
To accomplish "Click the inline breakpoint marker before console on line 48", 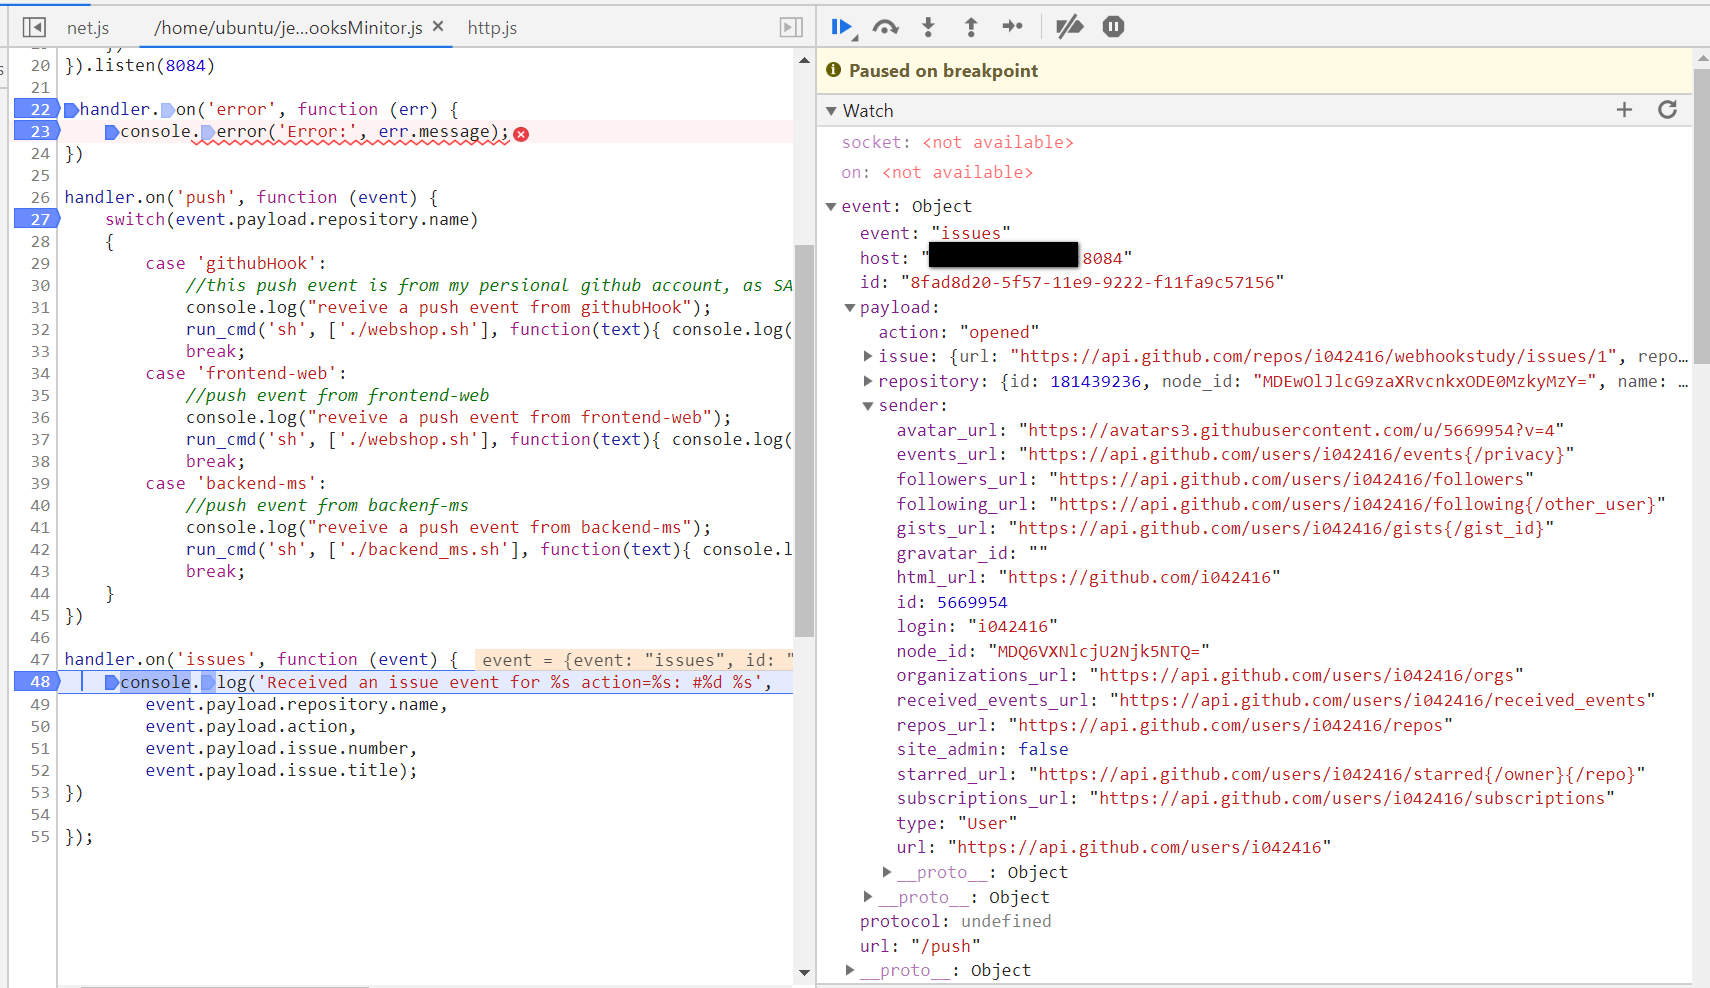I will pos(112,682).
